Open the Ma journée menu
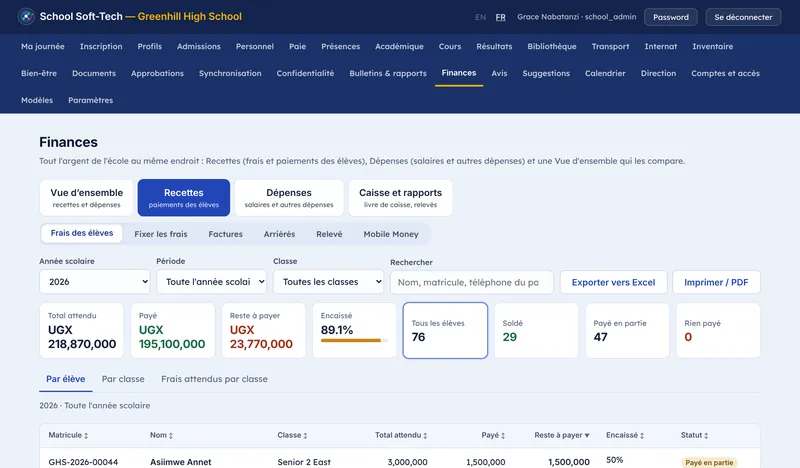 tap(43, 46)
